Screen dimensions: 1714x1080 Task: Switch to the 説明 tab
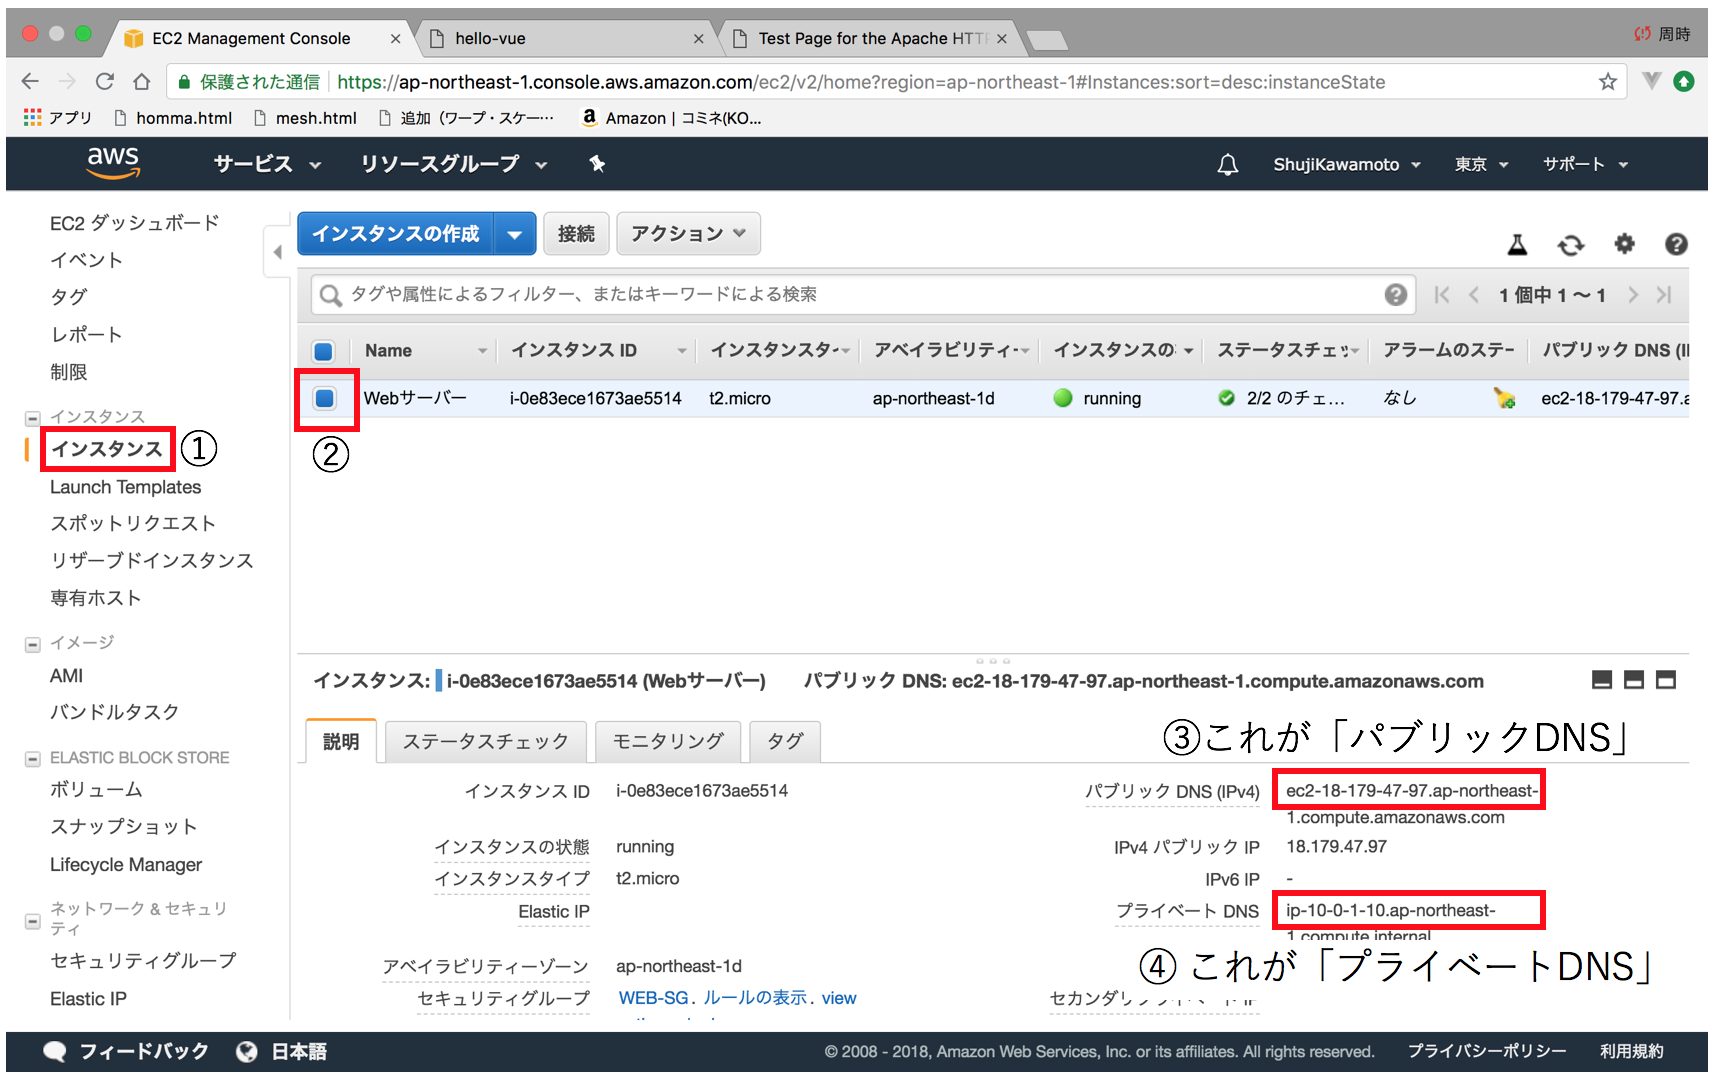click(x=341, y=741)
